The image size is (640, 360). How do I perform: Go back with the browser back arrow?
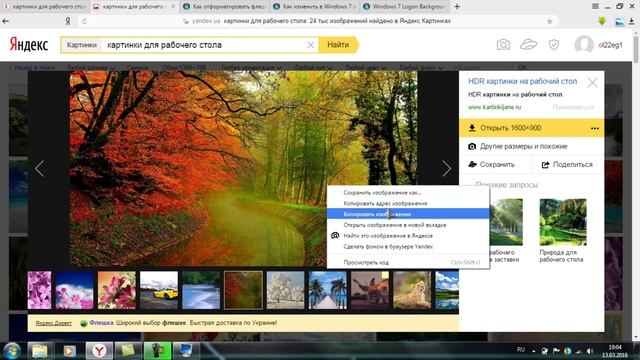pyautogui.click(x=6, y=21)
